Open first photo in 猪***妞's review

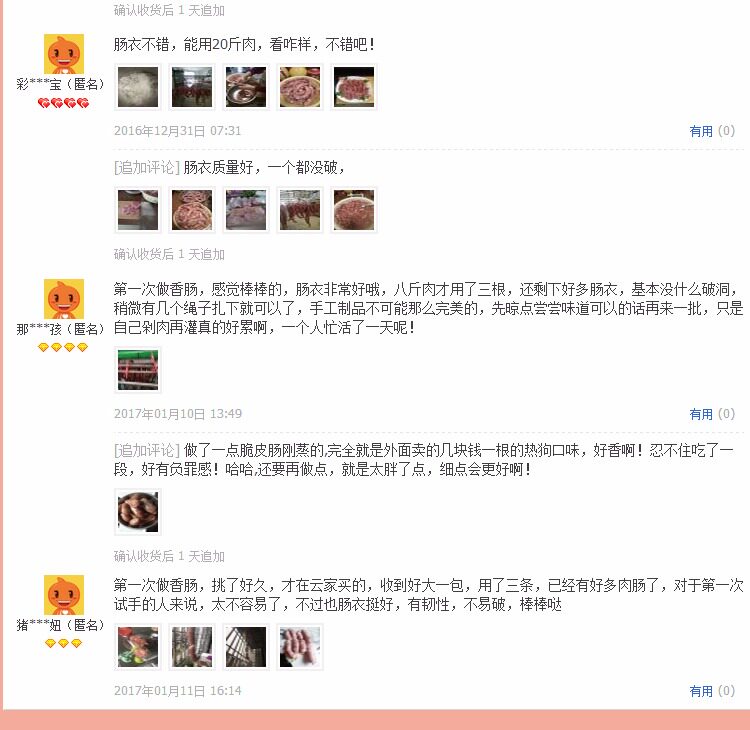click(x=138, y=647)
